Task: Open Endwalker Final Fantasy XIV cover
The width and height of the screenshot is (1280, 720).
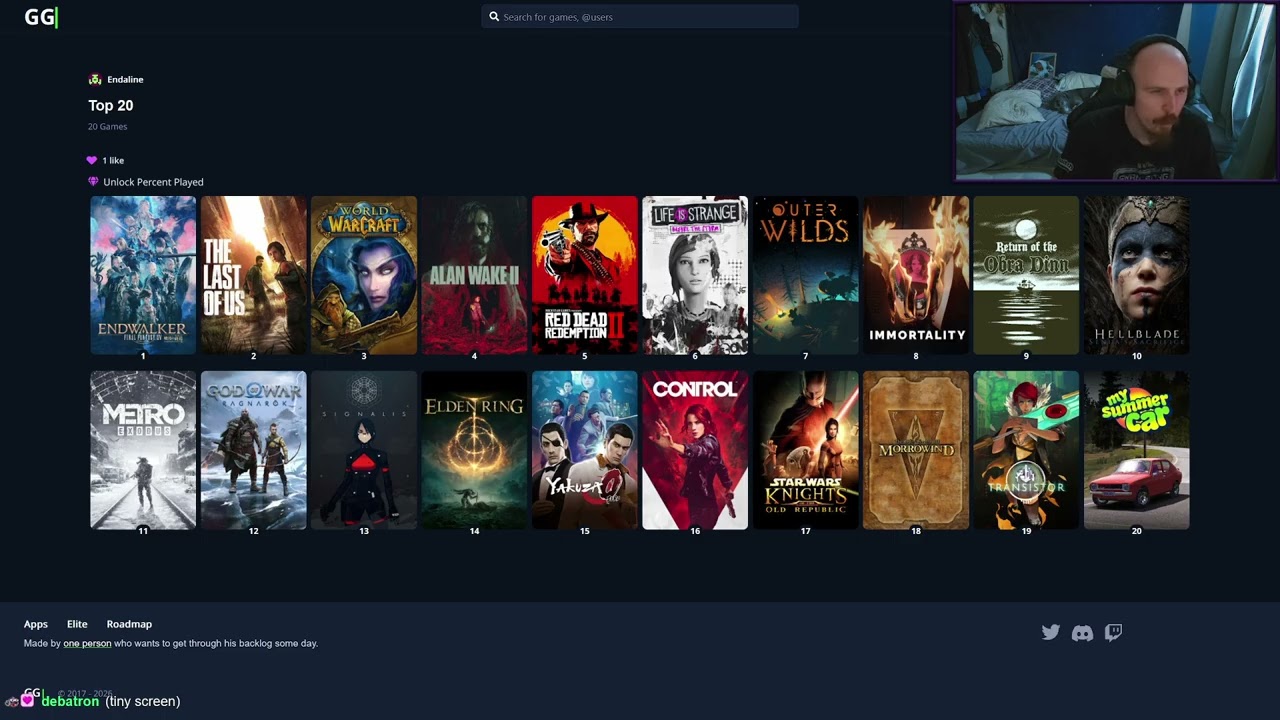Action: (143, 275)
